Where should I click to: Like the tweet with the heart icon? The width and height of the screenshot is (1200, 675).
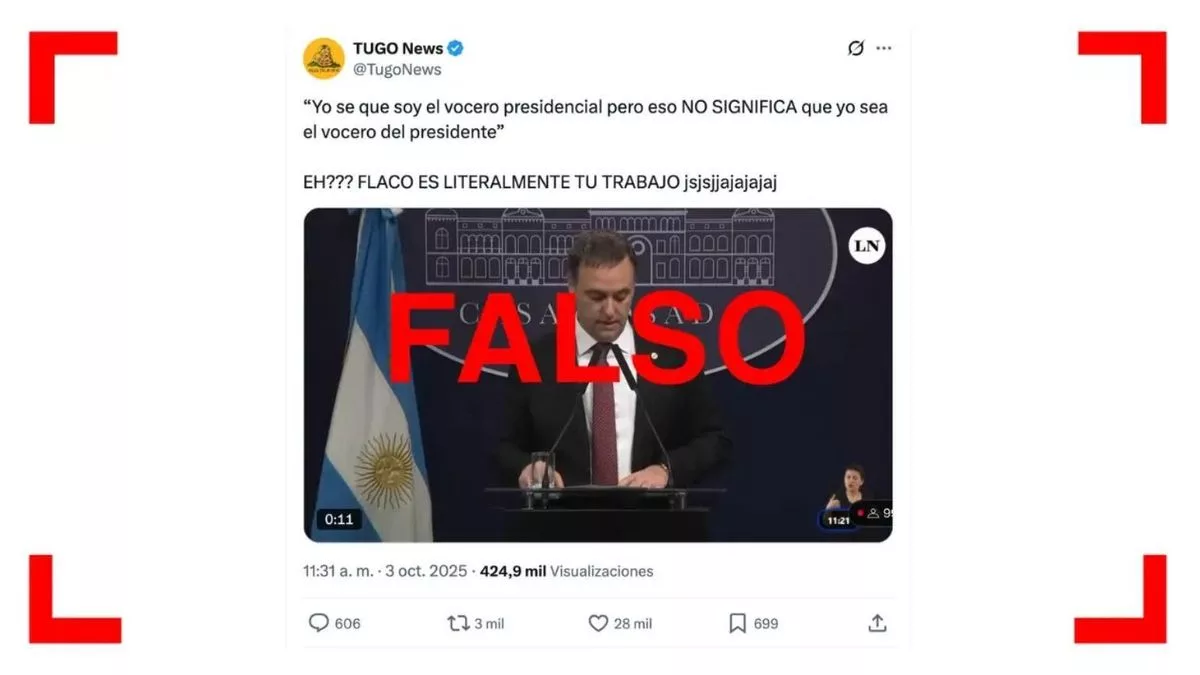pos(598,623)
